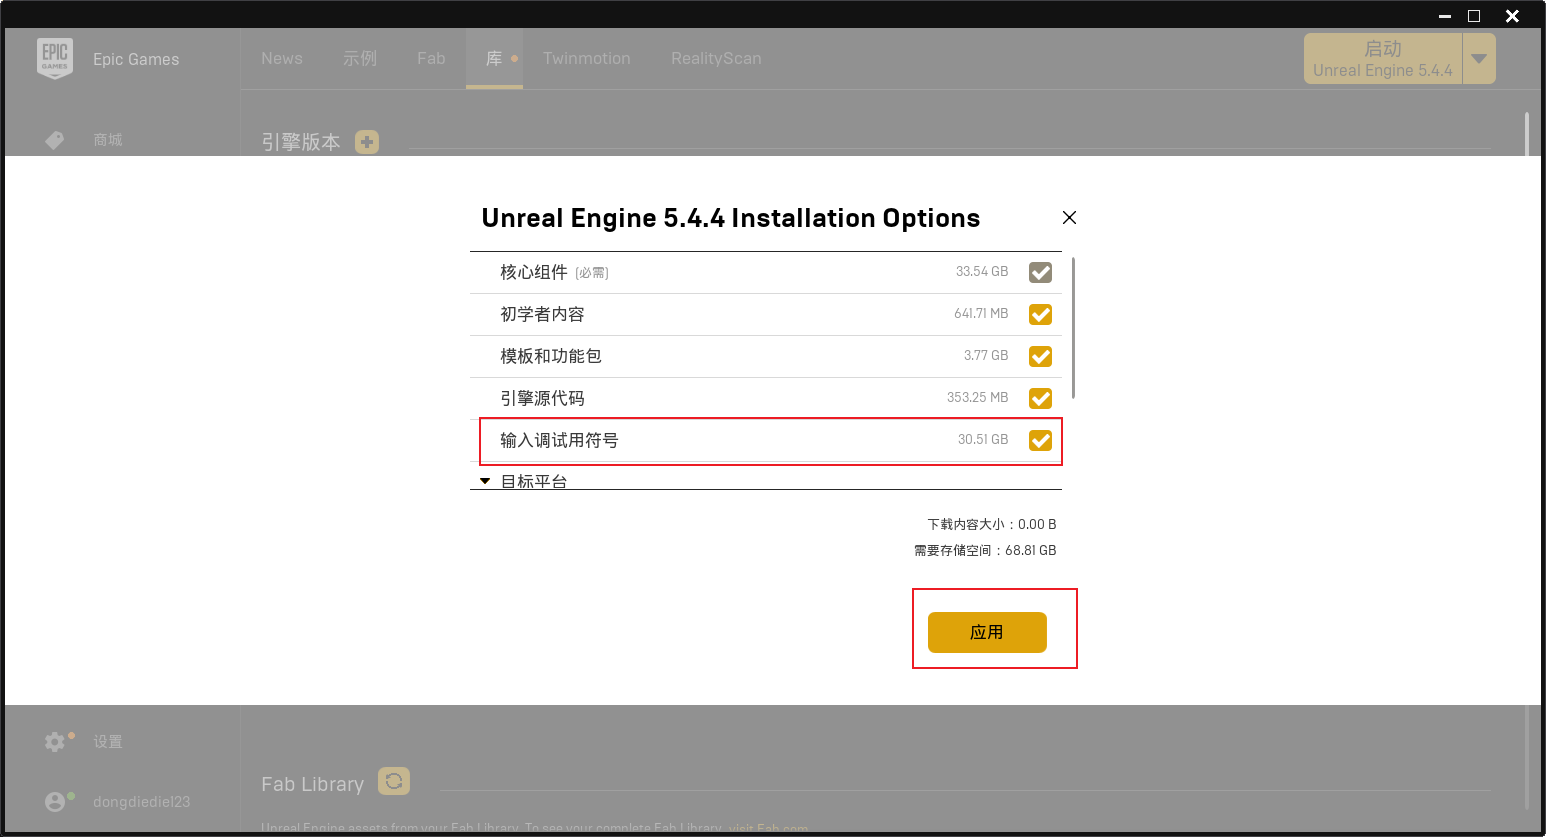
Task: Click the dongdiedie123 account name
Action: (x=141, y=802)
